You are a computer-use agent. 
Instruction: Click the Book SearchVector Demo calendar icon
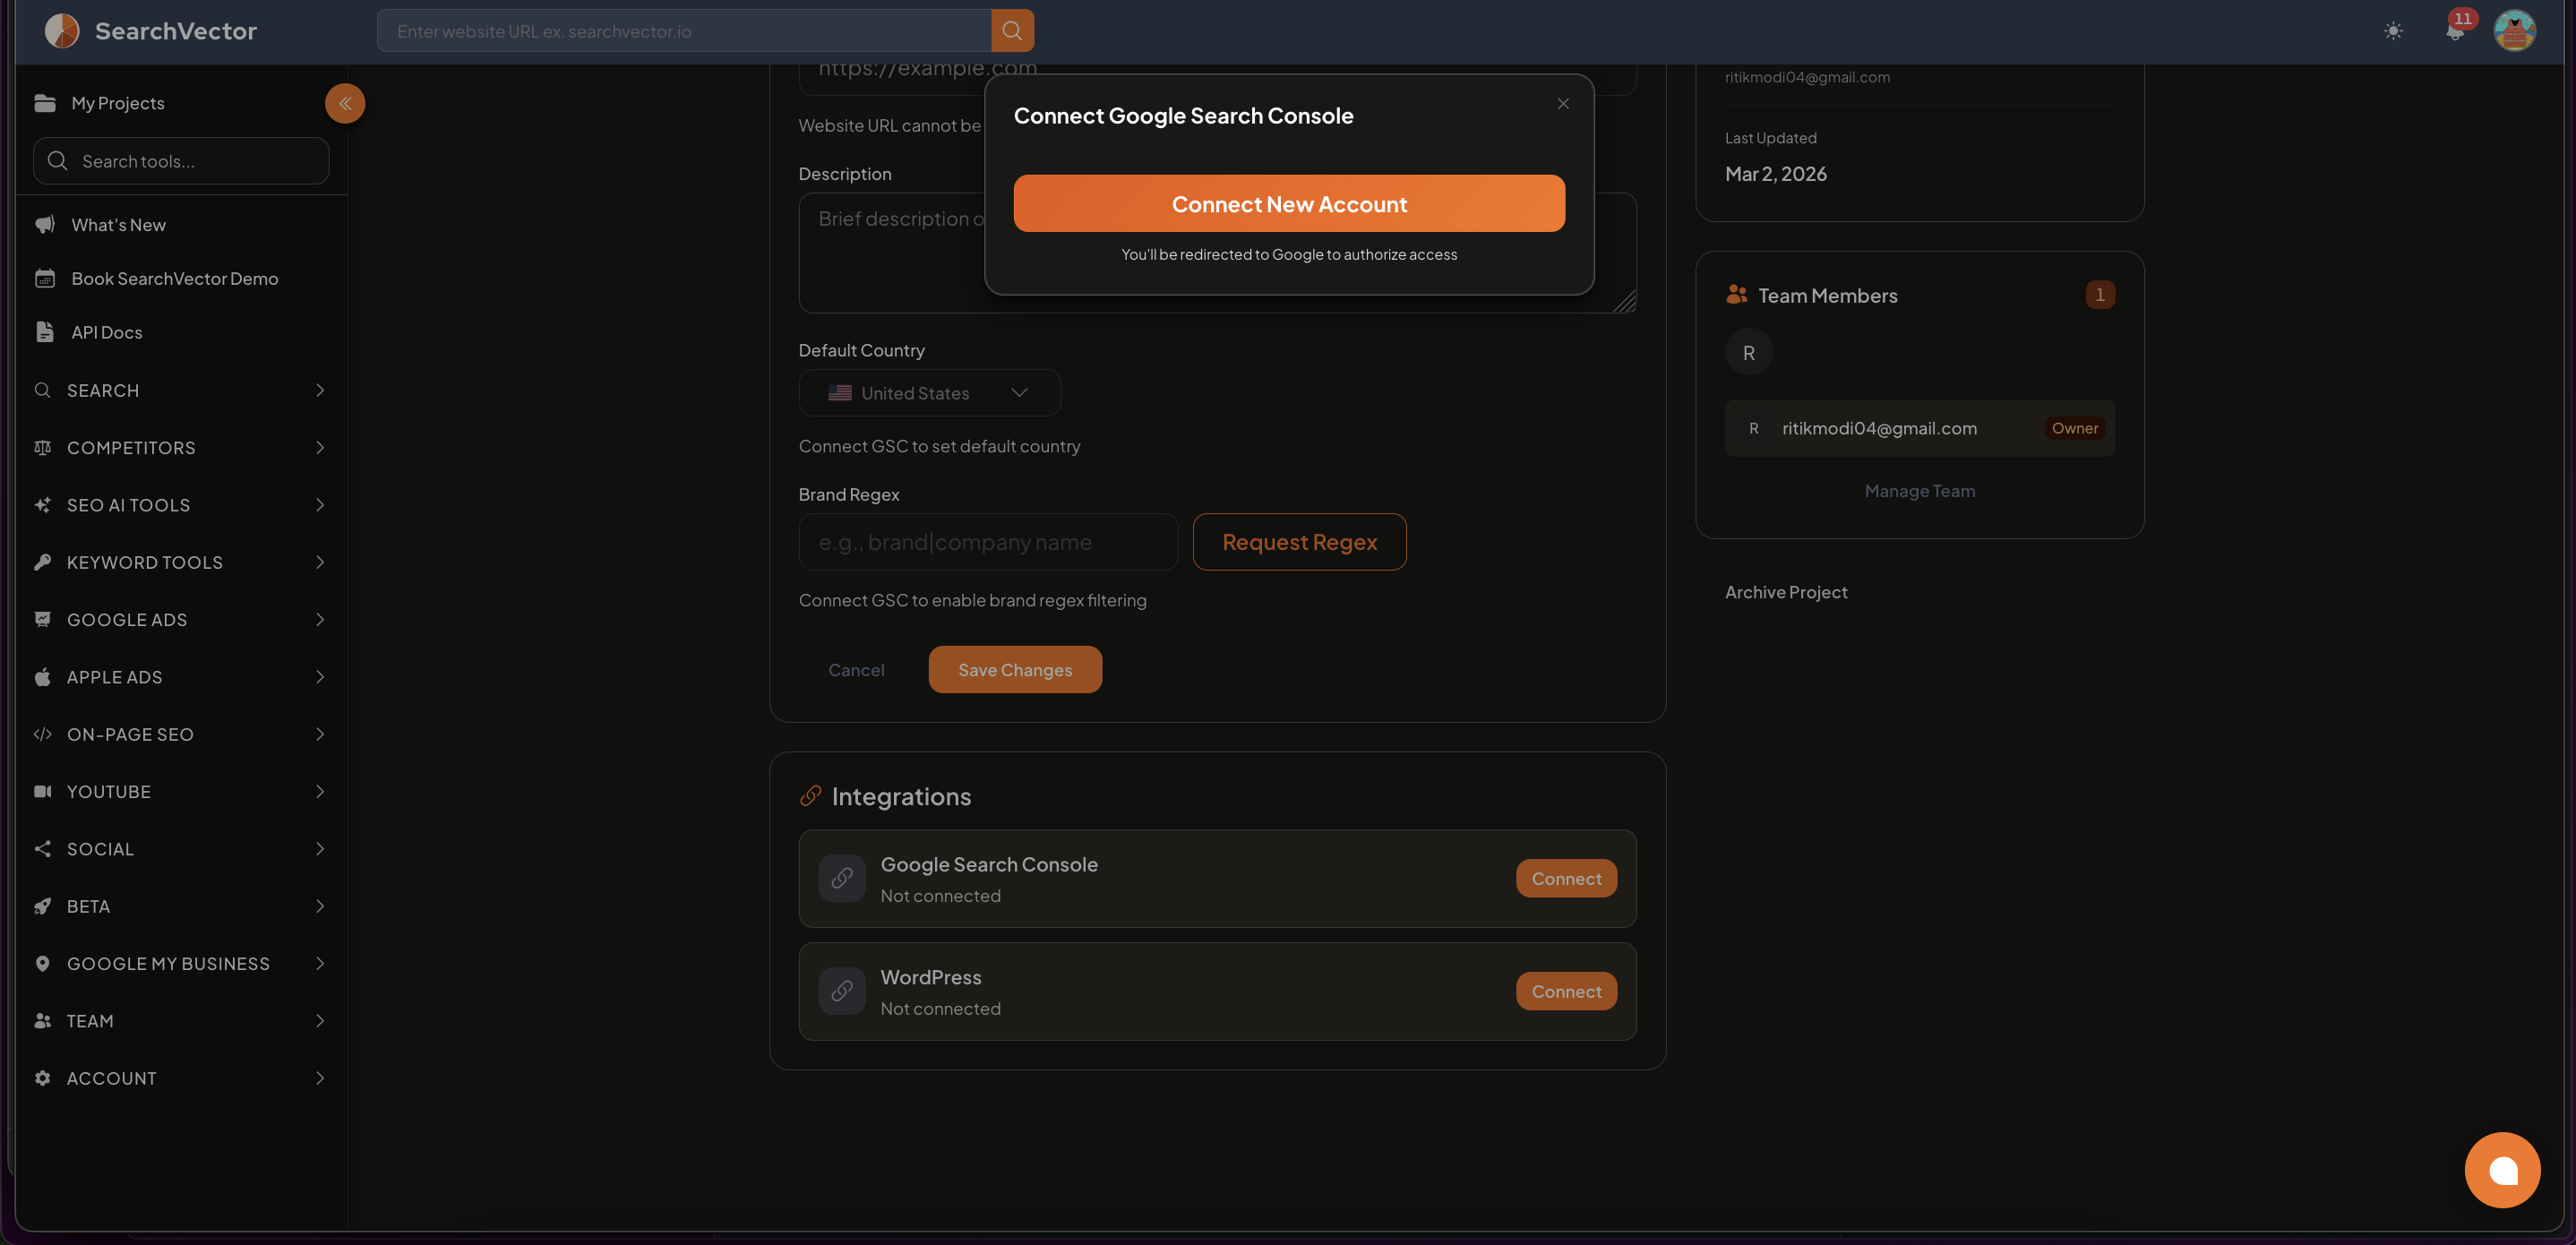click(45, 278)
